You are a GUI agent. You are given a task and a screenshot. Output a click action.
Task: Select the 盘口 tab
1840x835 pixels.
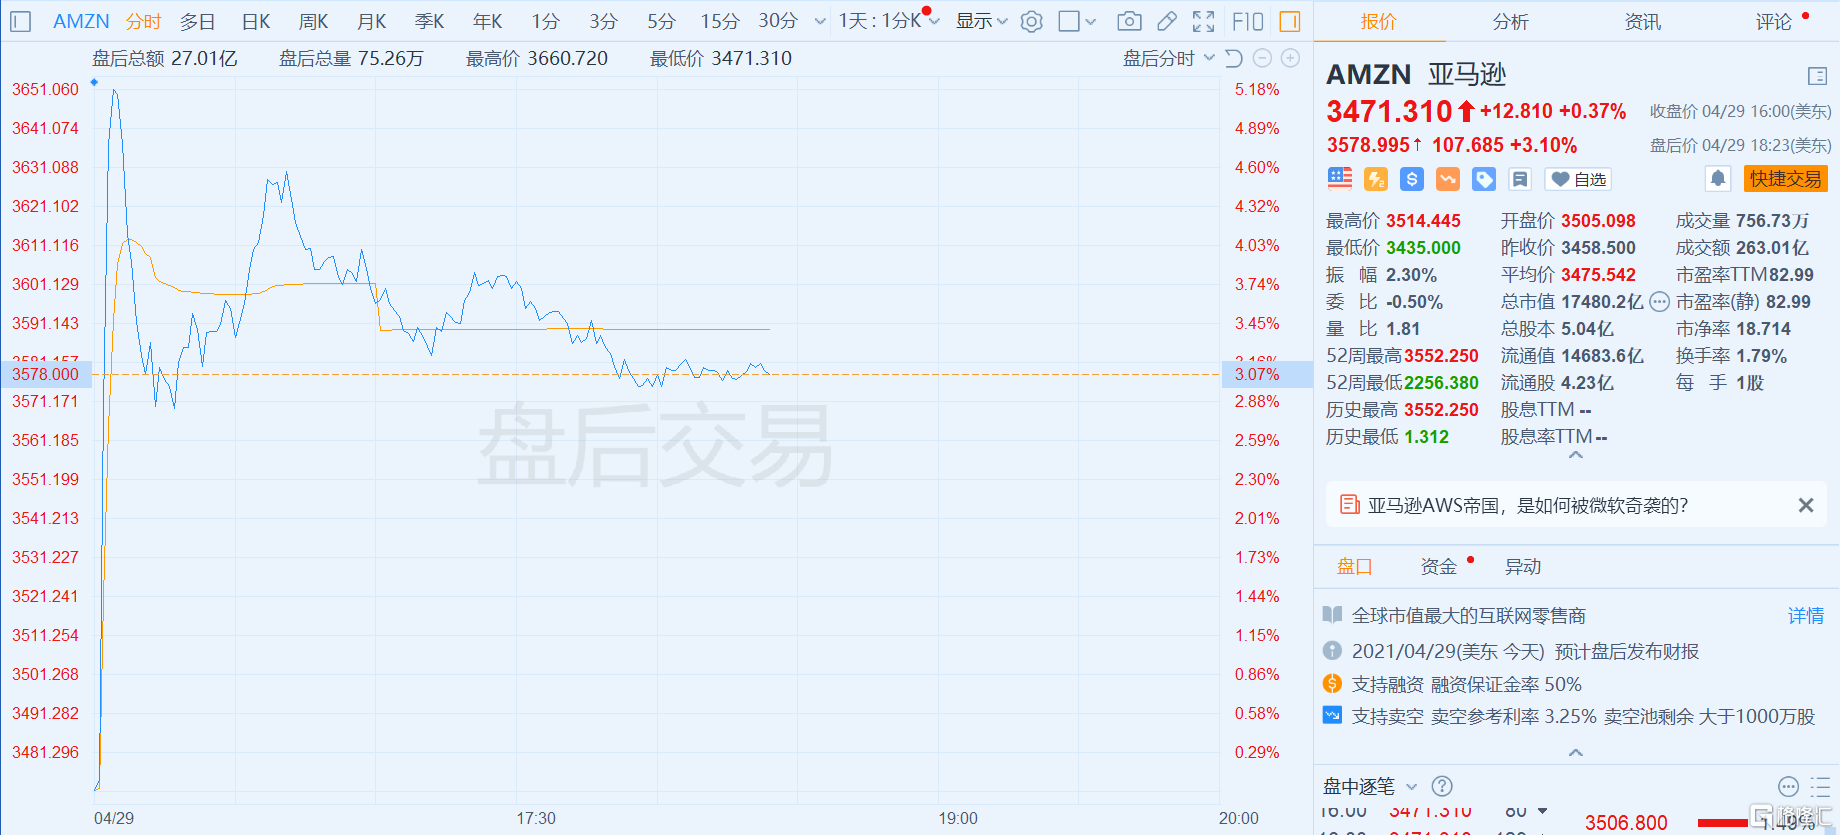[1355, 566]
